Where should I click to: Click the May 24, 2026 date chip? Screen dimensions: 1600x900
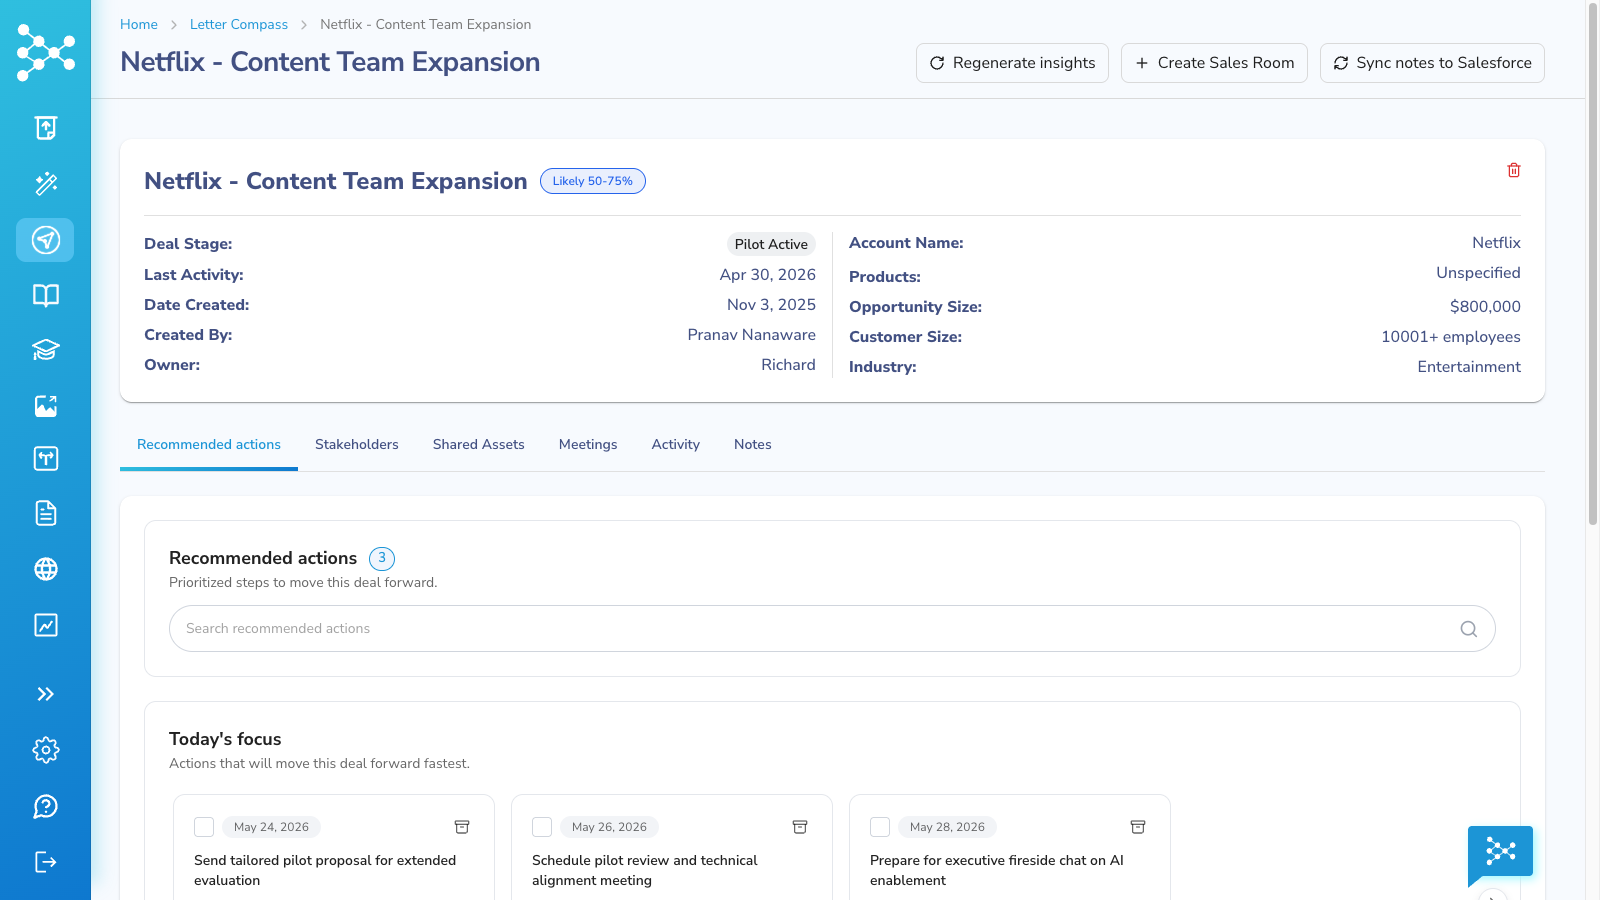point(271,827)
